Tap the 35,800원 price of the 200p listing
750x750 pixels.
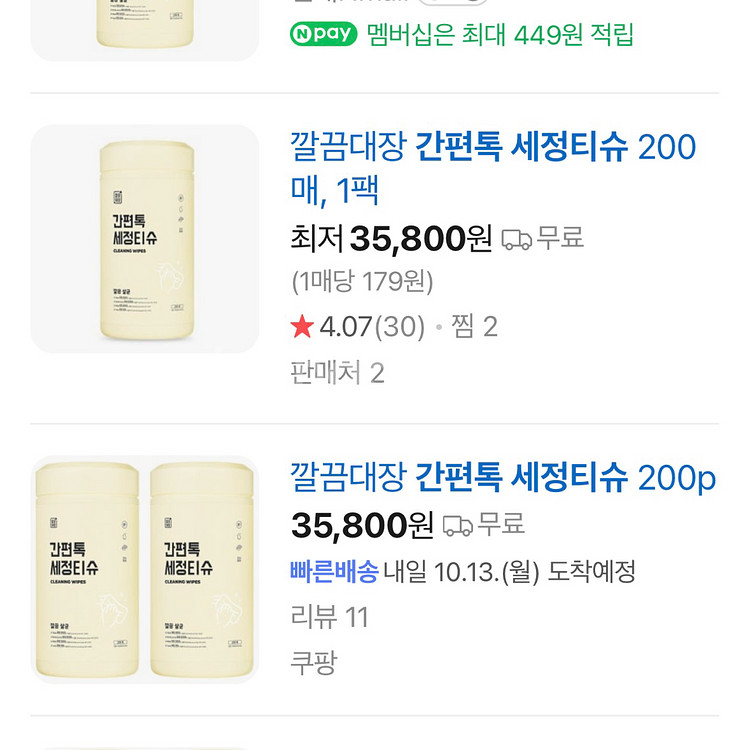pyautogui.click(x=362, y=524)
